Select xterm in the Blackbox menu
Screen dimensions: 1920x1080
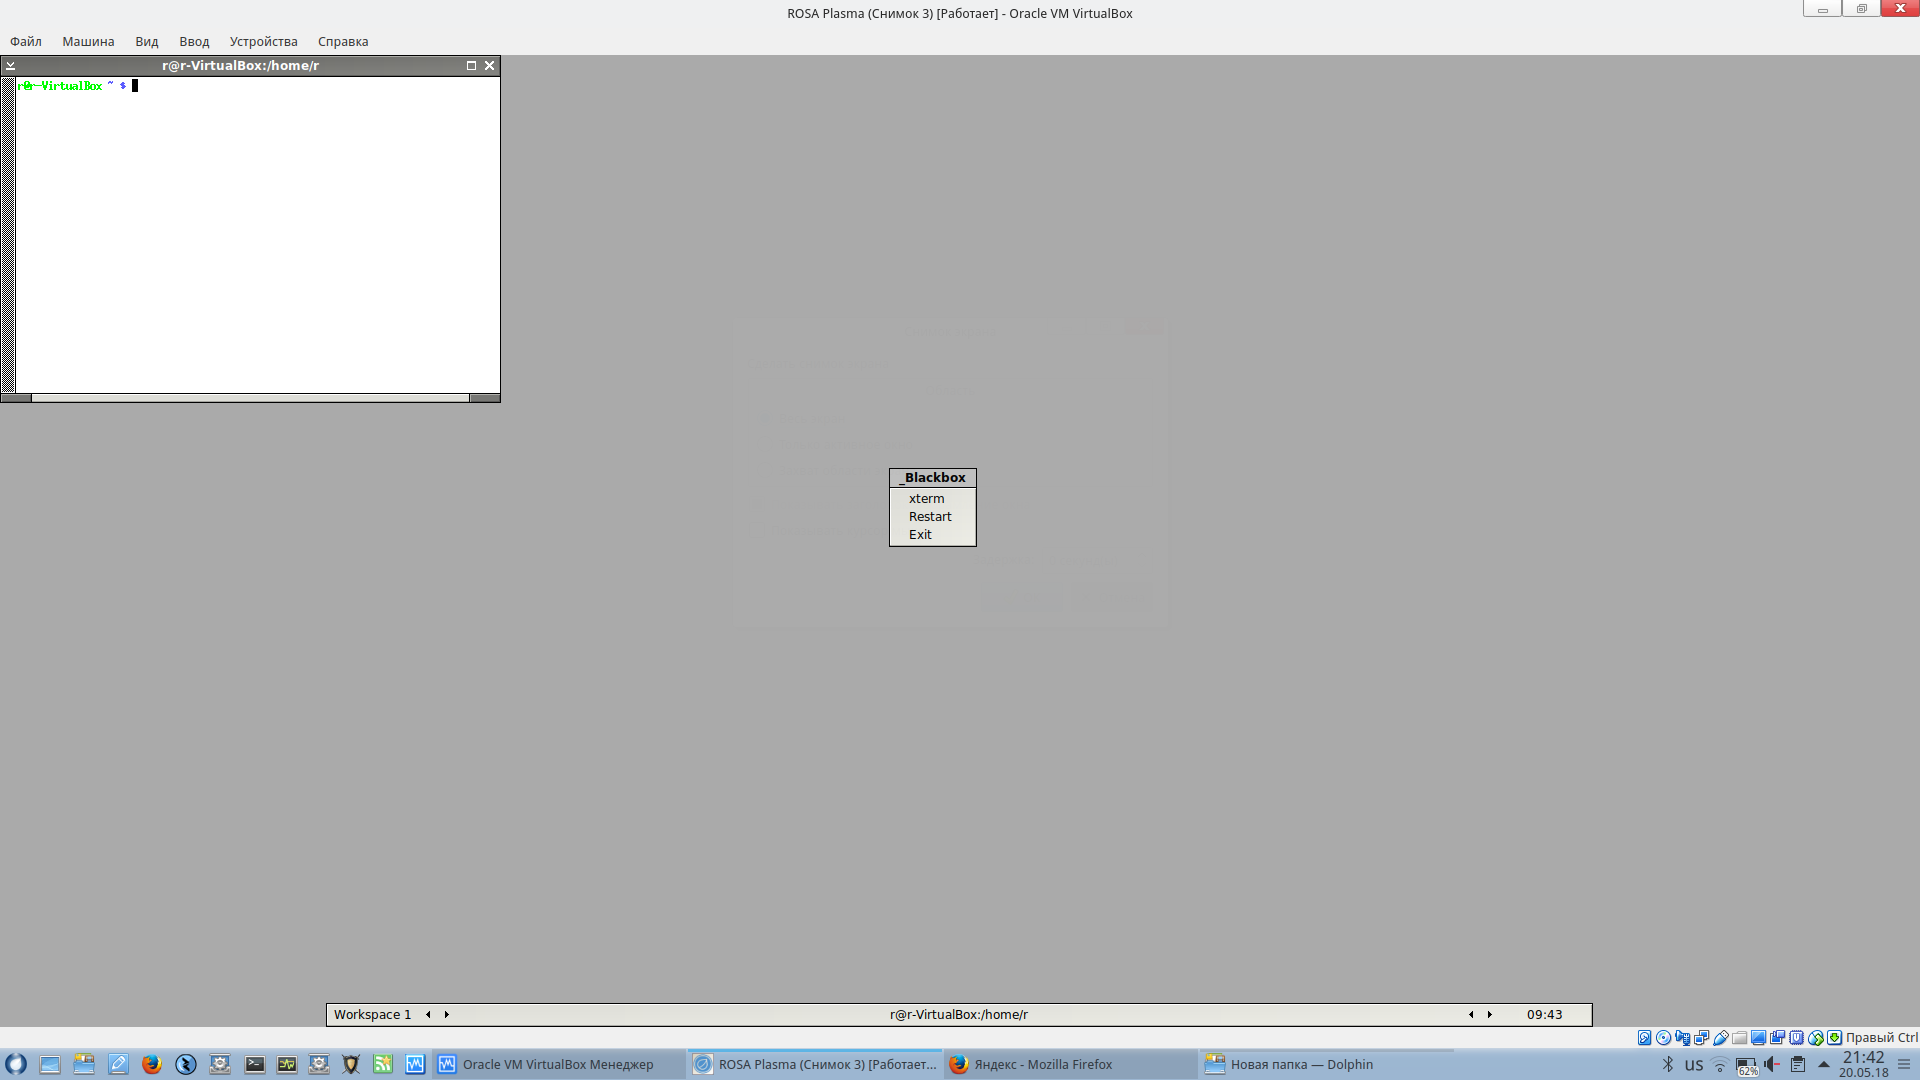pos(926,498)
